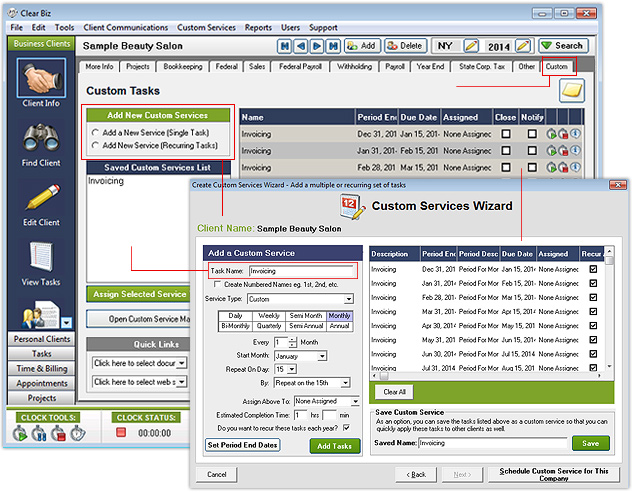Switch to the Year End tab
The image size is (635, 492).
(x=430, y=67)
